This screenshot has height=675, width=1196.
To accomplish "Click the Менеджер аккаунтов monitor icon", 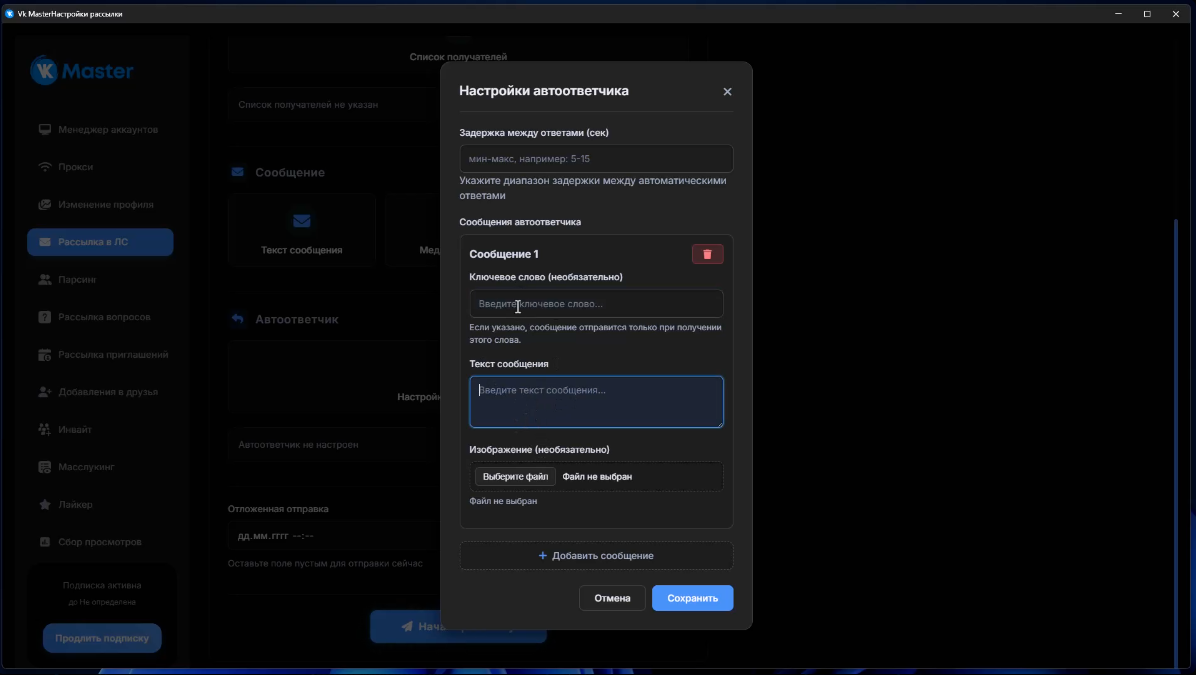I will 45,130.
